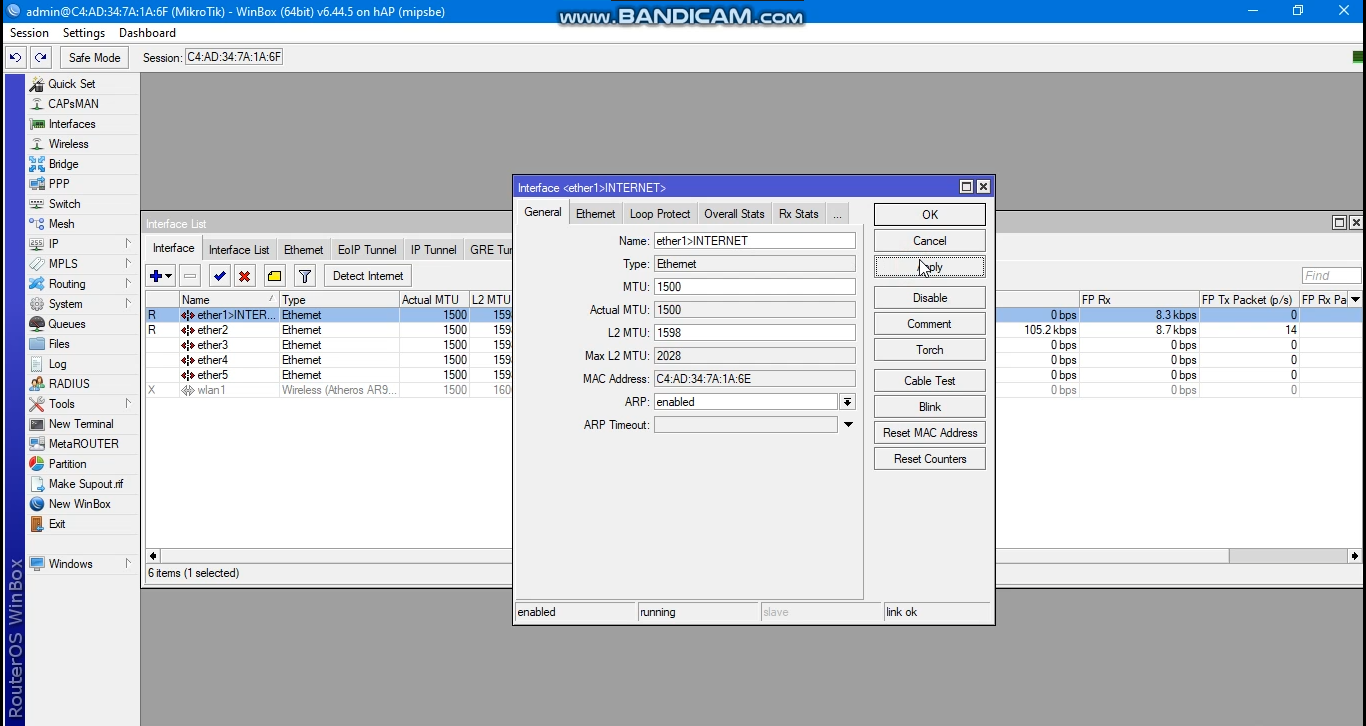Switch to Ethernet tab in dialog
Viewport: 1366px width, 726px height.
[595, 214]
